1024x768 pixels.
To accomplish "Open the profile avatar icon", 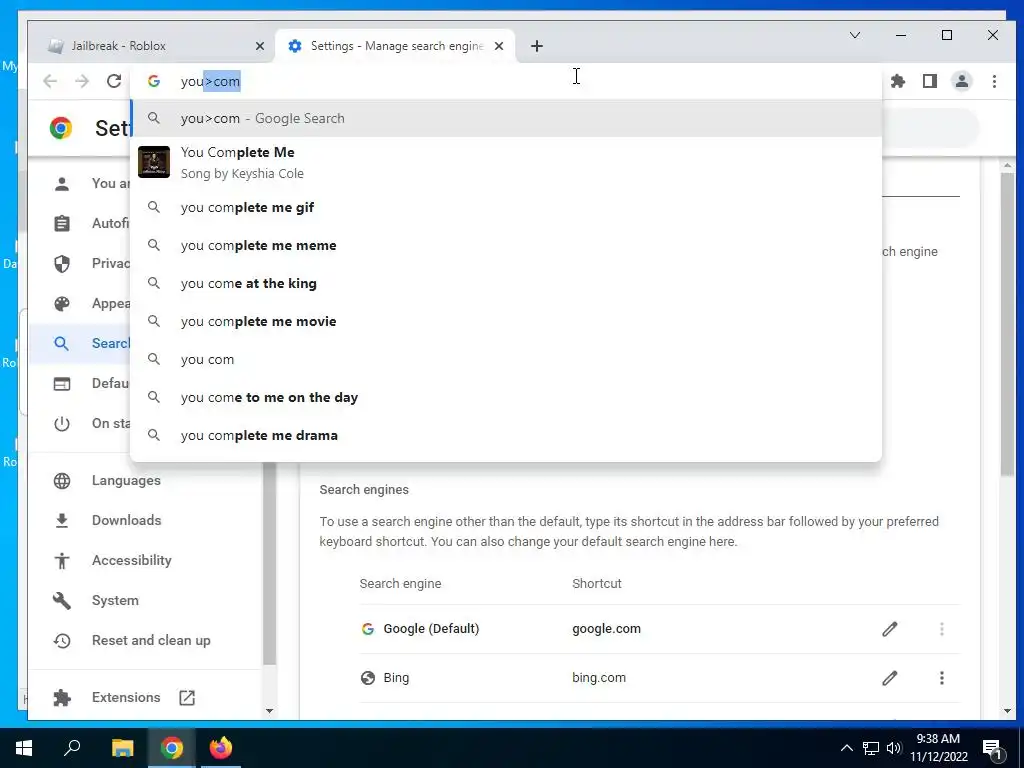I will (962, 81).
